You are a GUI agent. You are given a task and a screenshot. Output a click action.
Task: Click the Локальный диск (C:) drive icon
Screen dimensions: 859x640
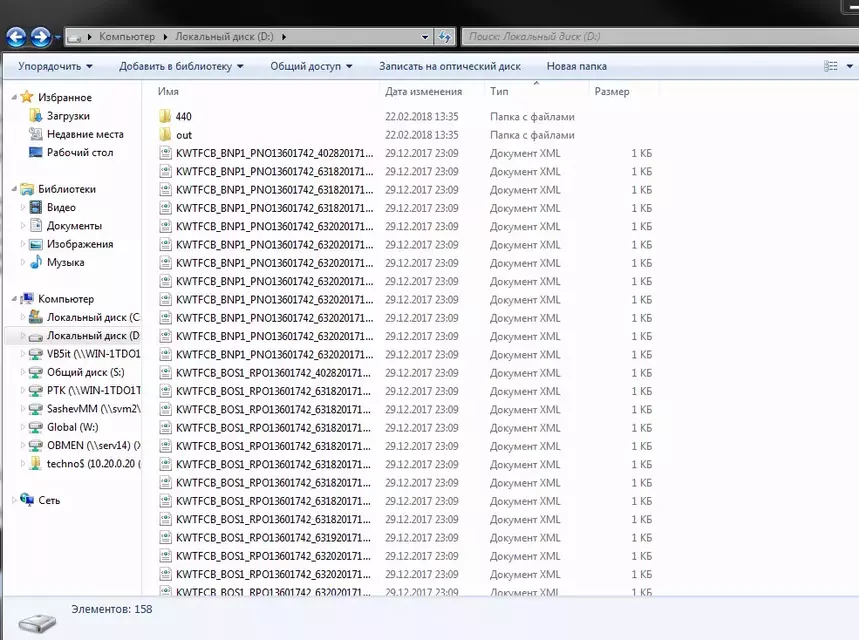coord(36,317)
